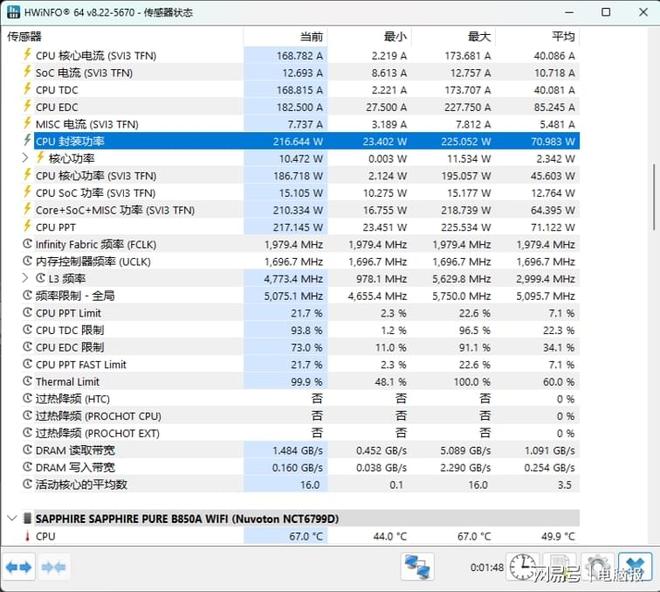Click the 传感器 column header
The width and height of the screenshot is (660, 592).
(122, 37)
